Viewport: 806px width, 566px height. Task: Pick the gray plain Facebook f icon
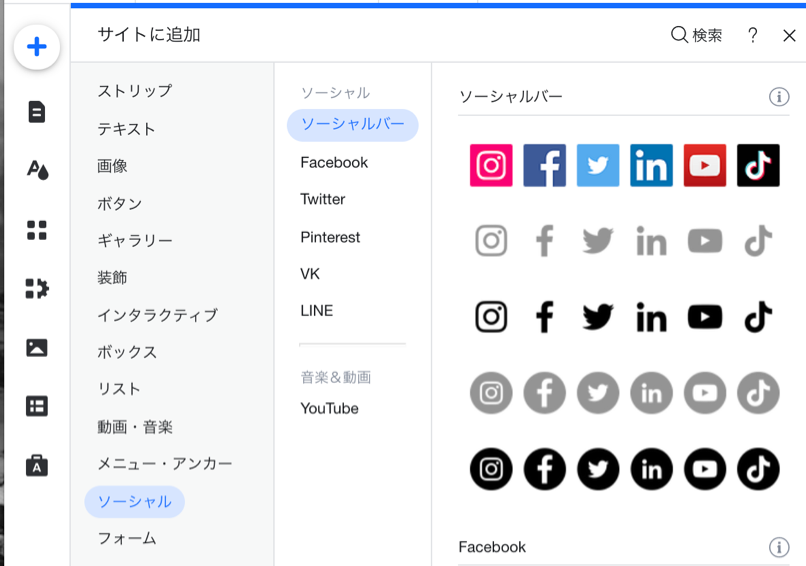544,241
